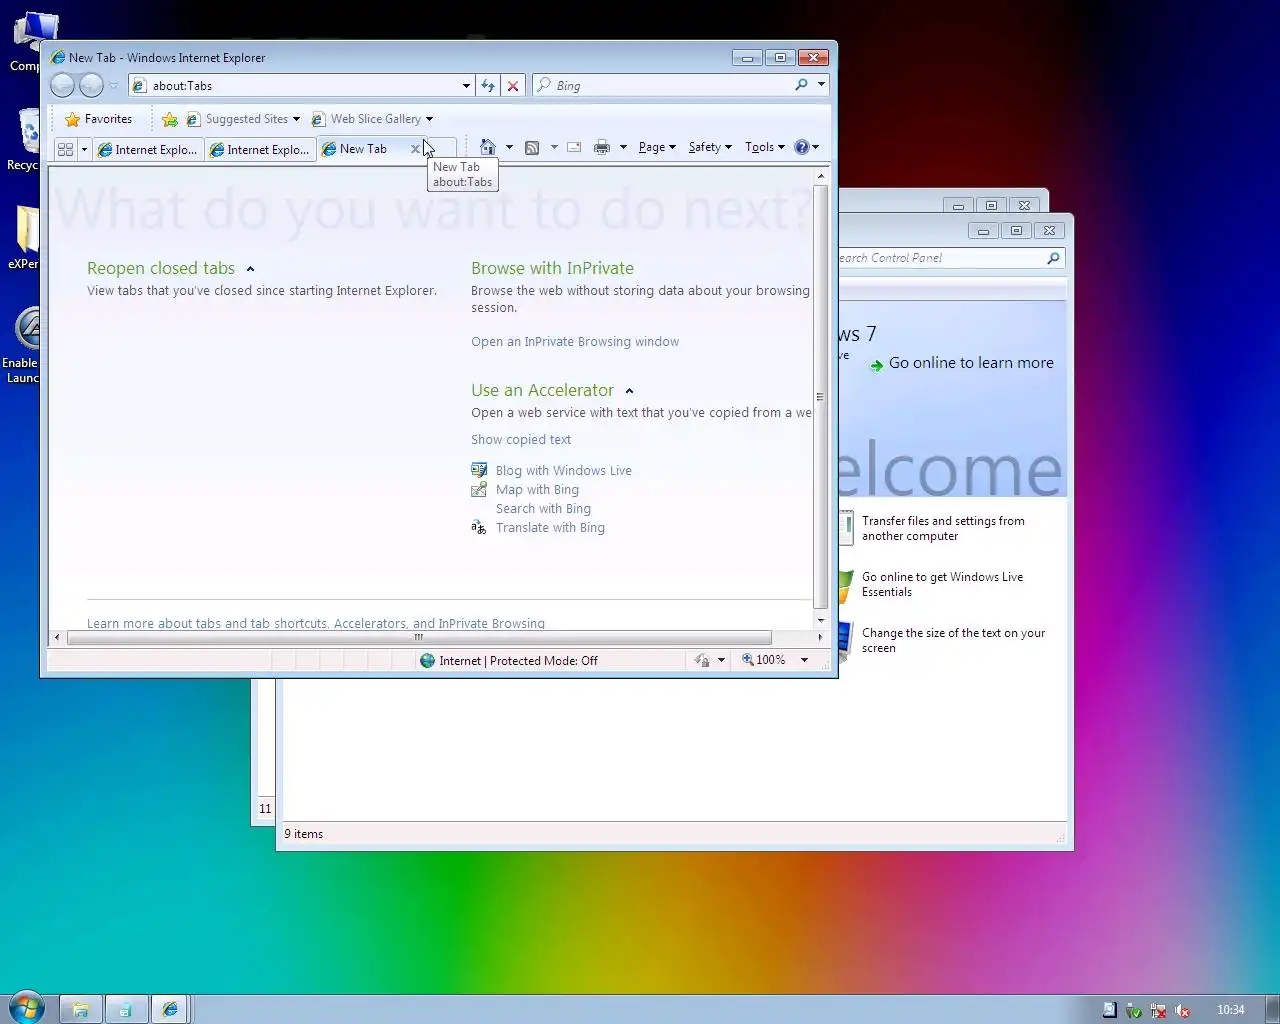Image resolution: width=1280 pixels, height=1024 pixels.
Task: Click the about:Tabs address bar field
Action: [x=300, y=86]
